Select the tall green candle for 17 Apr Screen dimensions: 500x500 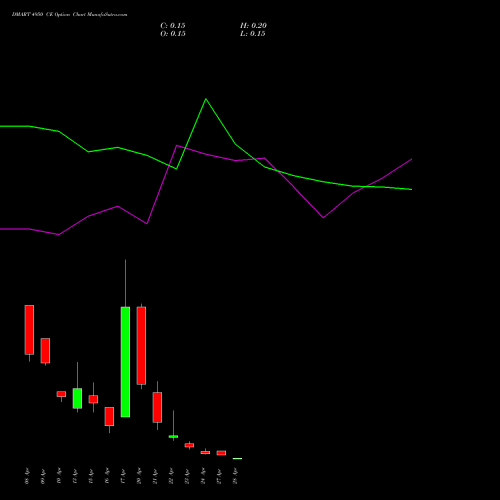point(125,362)
